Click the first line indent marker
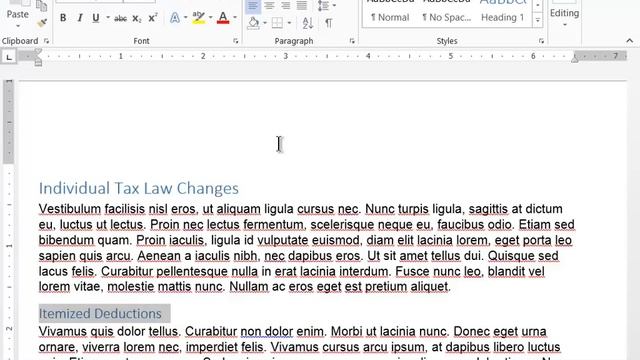This screenshot has height=360, width=640. 38,52
